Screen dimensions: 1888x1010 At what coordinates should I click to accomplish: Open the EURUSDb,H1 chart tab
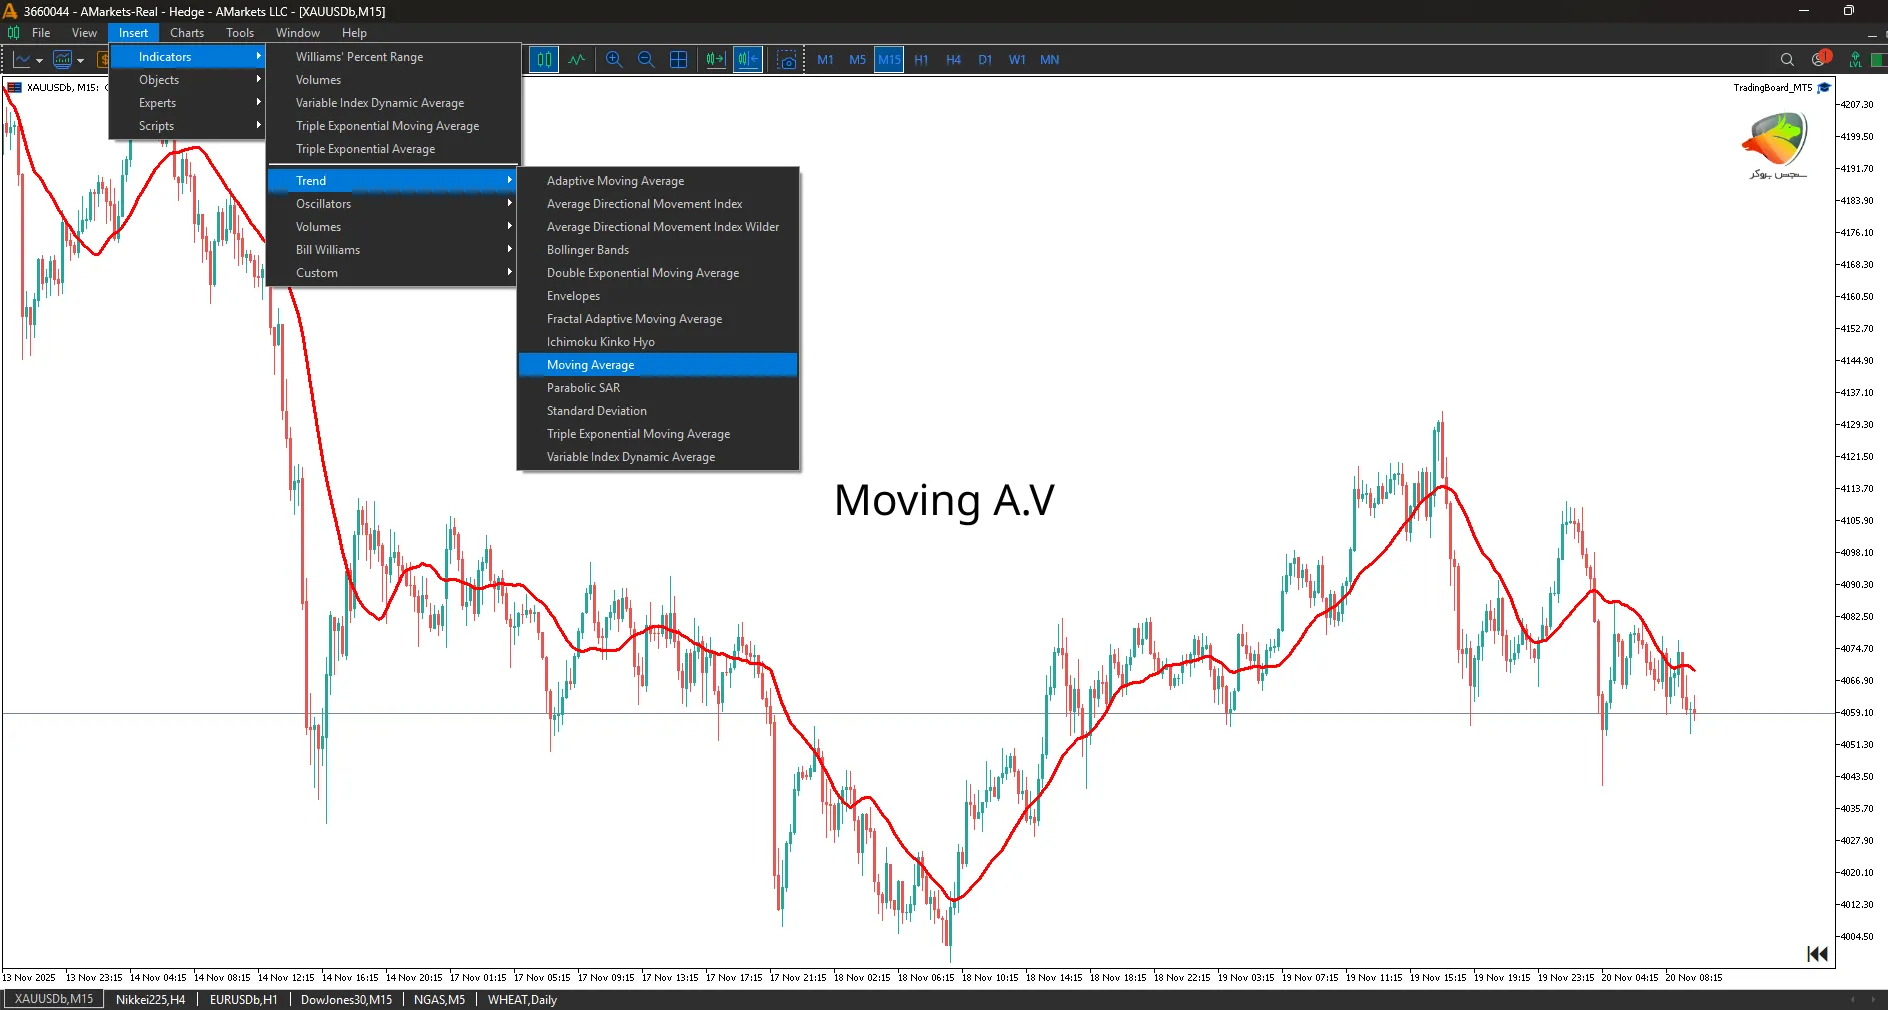243,999
